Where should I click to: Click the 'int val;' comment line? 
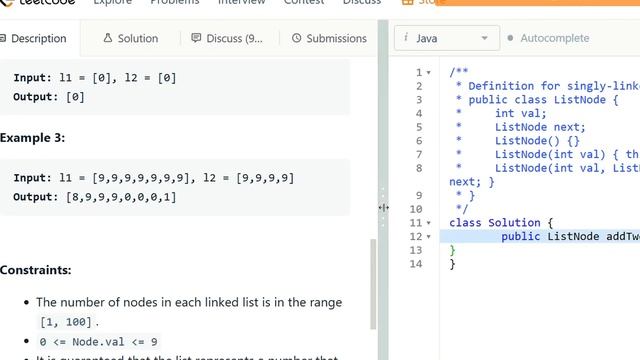tap(520, 113)
